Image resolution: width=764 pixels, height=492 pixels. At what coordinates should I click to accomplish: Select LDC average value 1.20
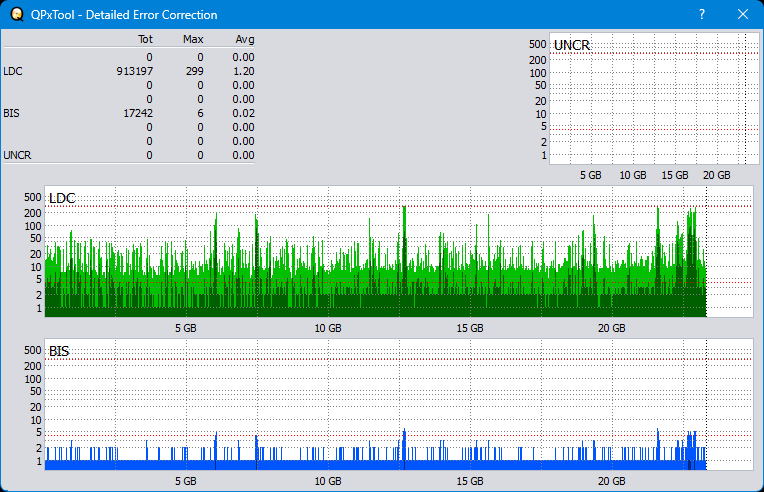click(243, 71)
